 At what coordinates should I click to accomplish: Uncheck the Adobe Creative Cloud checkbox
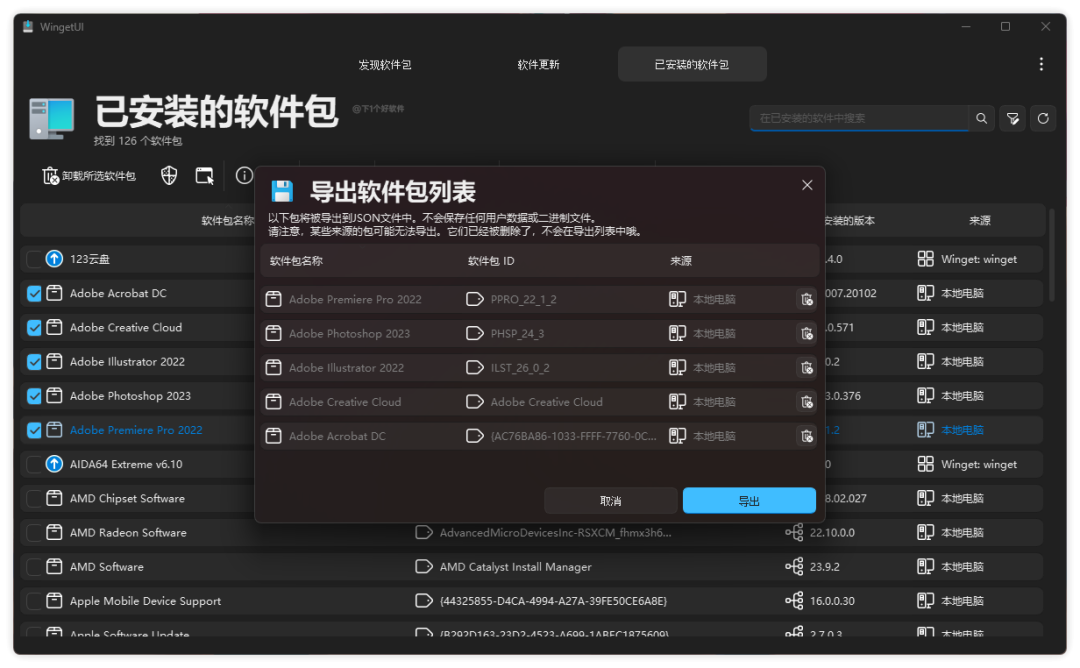[34, 328]
